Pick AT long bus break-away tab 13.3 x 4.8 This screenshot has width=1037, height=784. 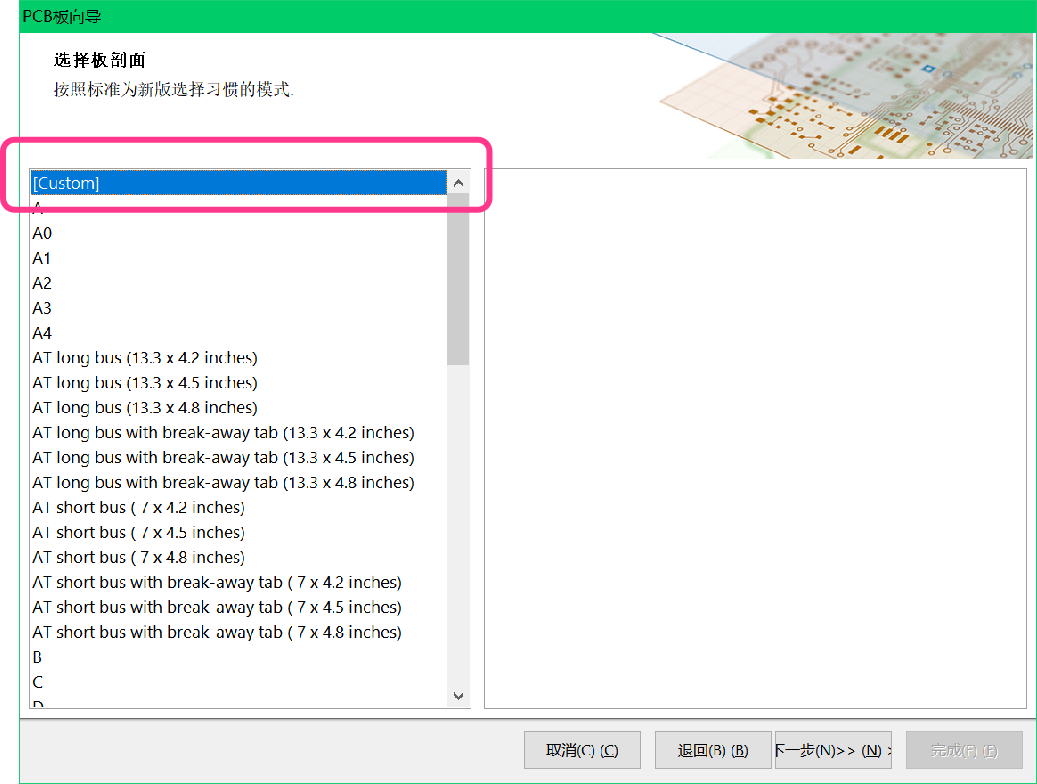coord(239,483)
